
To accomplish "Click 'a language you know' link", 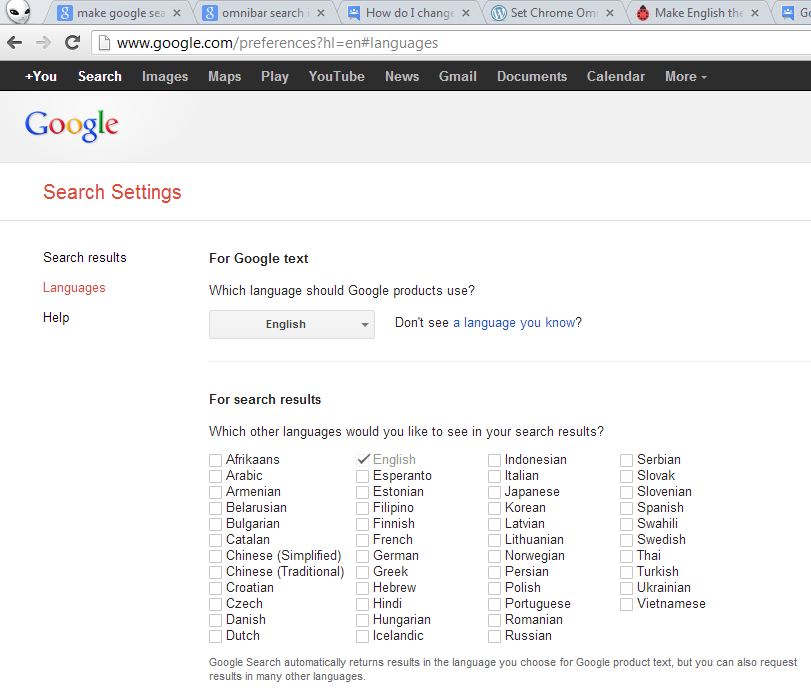I will point(514,323).
